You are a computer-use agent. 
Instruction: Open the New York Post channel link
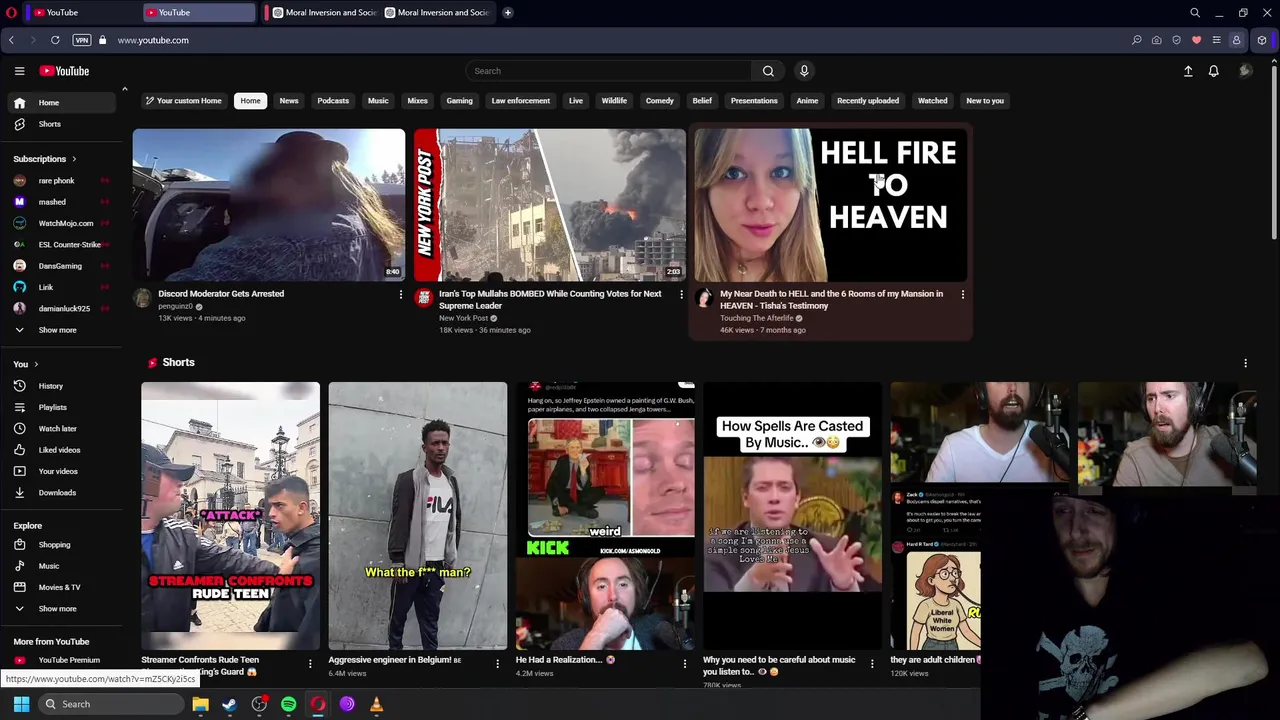[x=464, y=318]
